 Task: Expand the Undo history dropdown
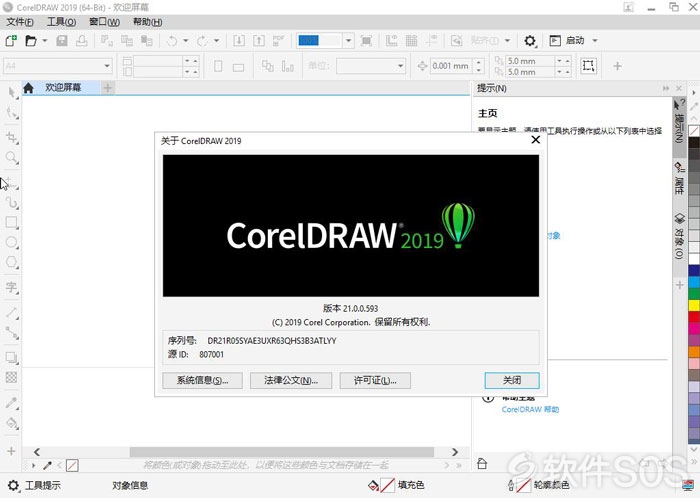186,41
